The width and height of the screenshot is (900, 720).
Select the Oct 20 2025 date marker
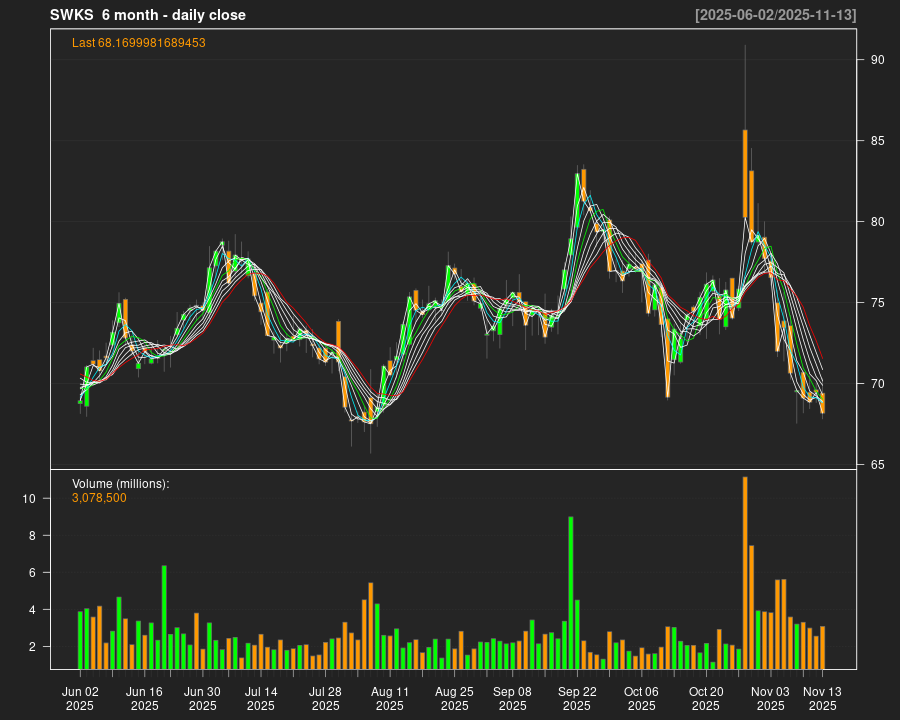pyautogui.click(x=706, y=698)
